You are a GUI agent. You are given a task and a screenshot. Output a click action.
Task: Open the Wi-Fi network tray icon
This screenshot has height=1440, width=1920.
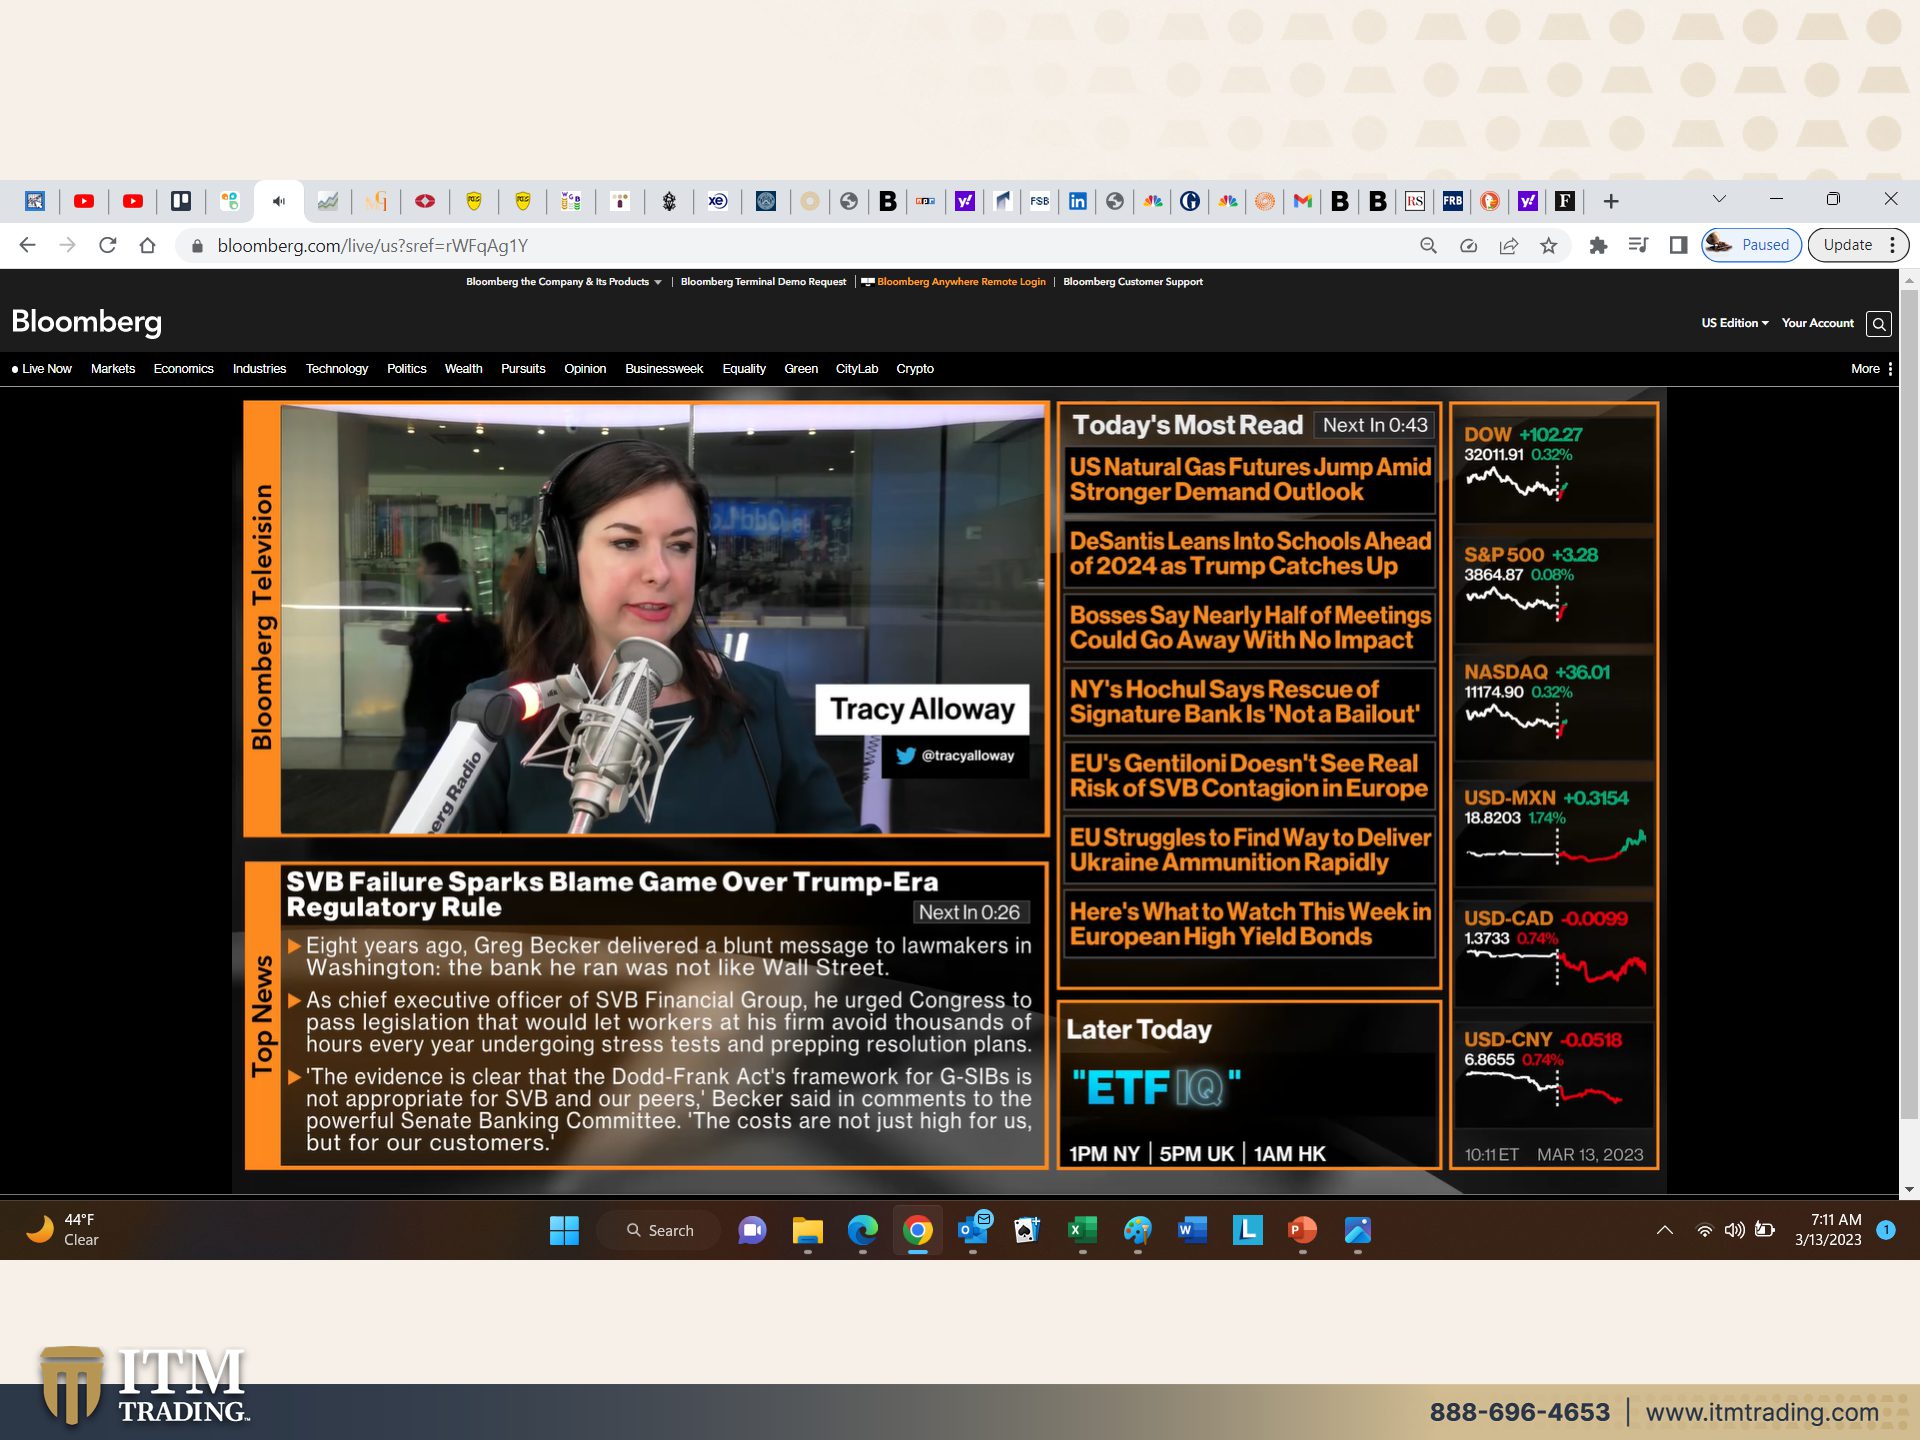pos(1704,1230)
